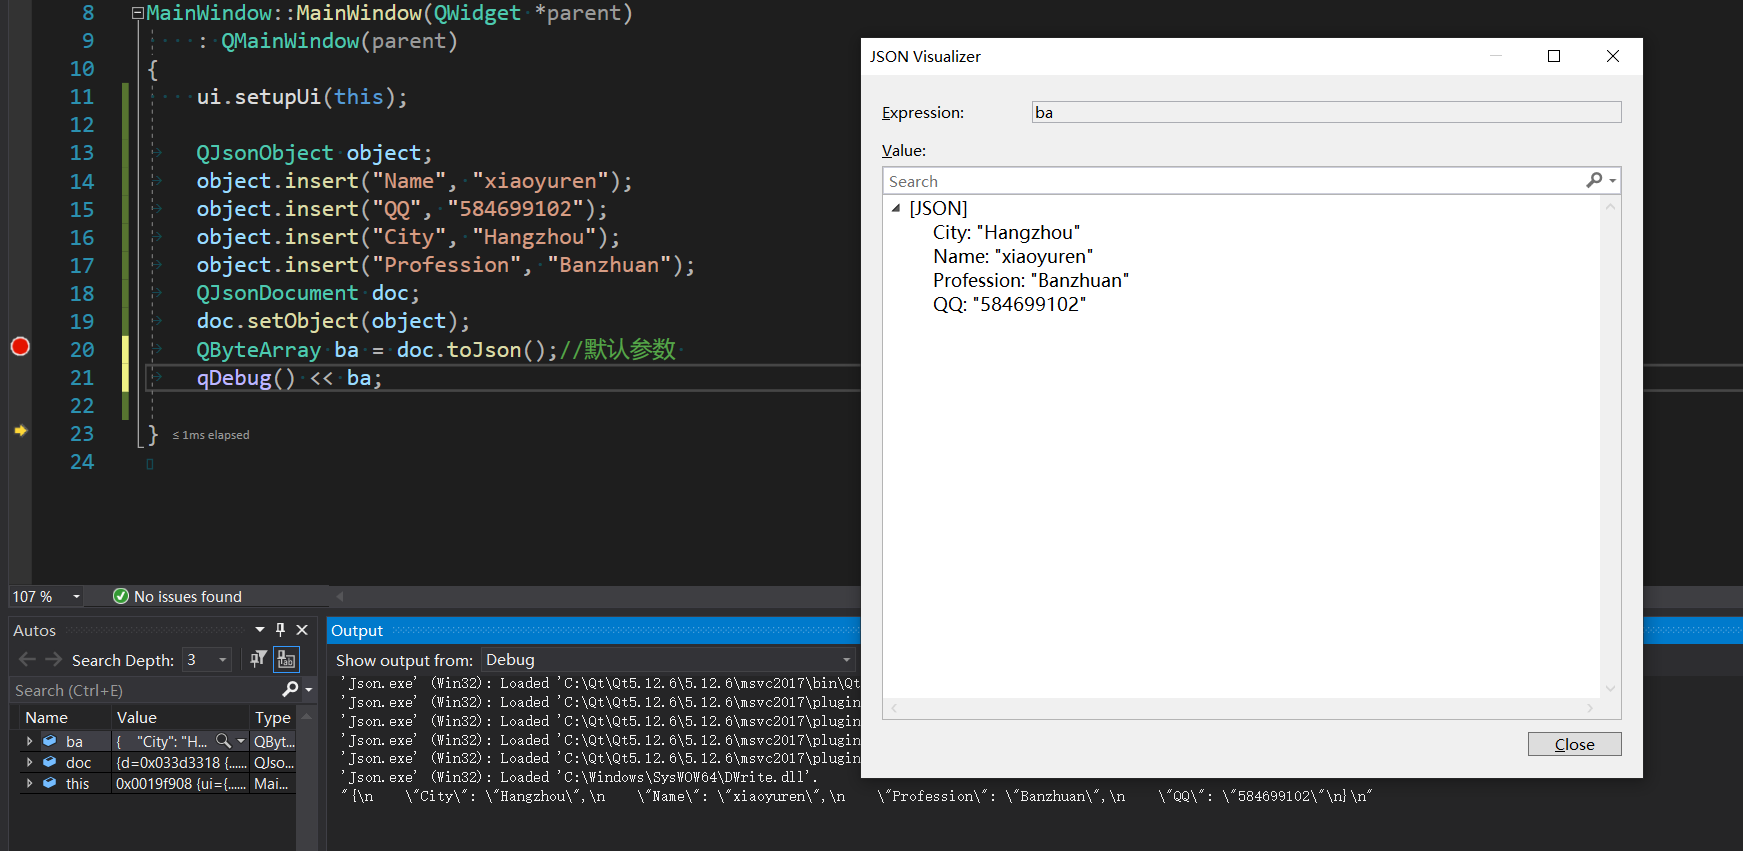The width and height of the screenshot is (1743, 851).
Task: Click the 'No issues found' status text
Action: pyautogui.click(x=188, y=596)
